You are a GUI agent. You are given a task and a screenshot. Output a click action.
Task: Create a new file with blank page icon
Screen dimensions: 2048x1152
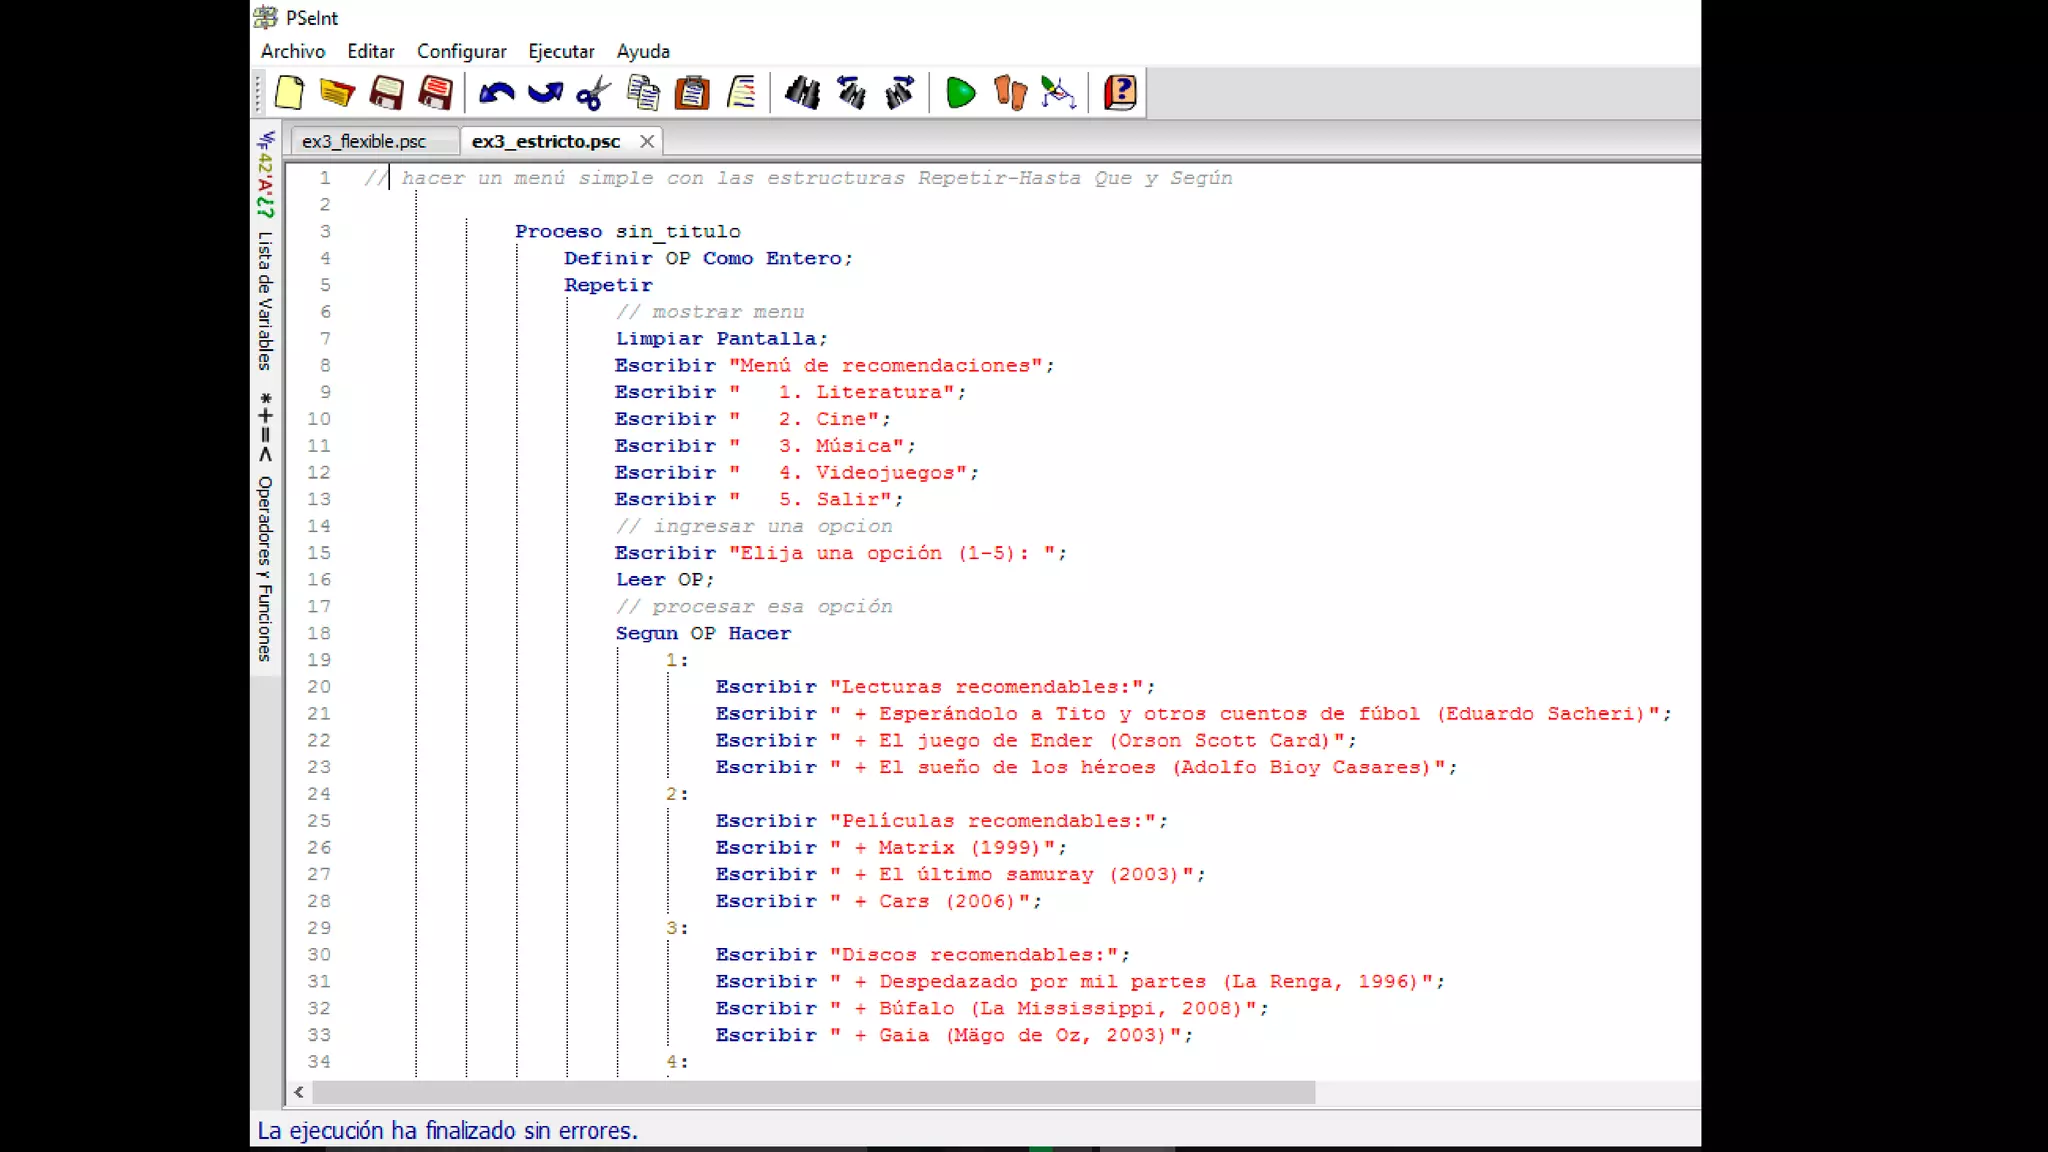pyautogui.click(x=289, y=93)
